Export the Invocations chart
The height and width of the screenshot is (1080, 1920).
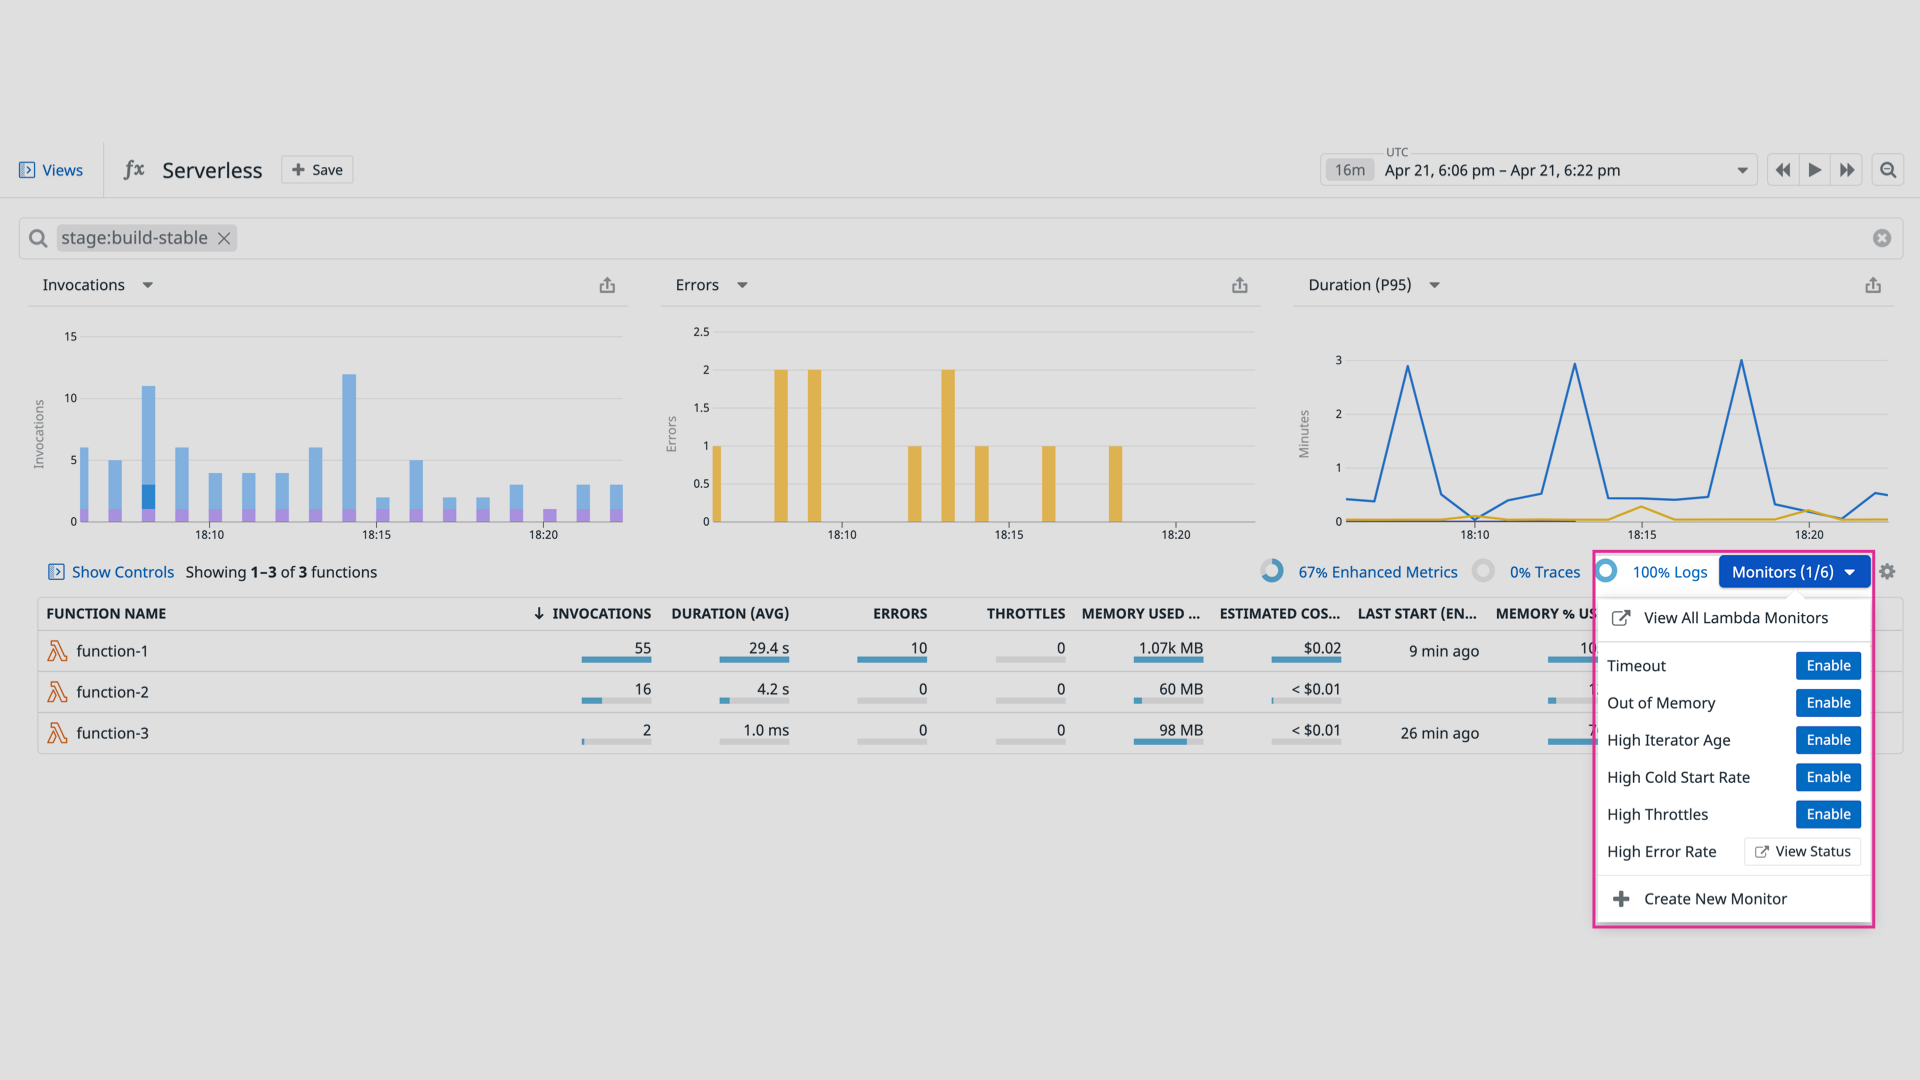click(607, 285)
